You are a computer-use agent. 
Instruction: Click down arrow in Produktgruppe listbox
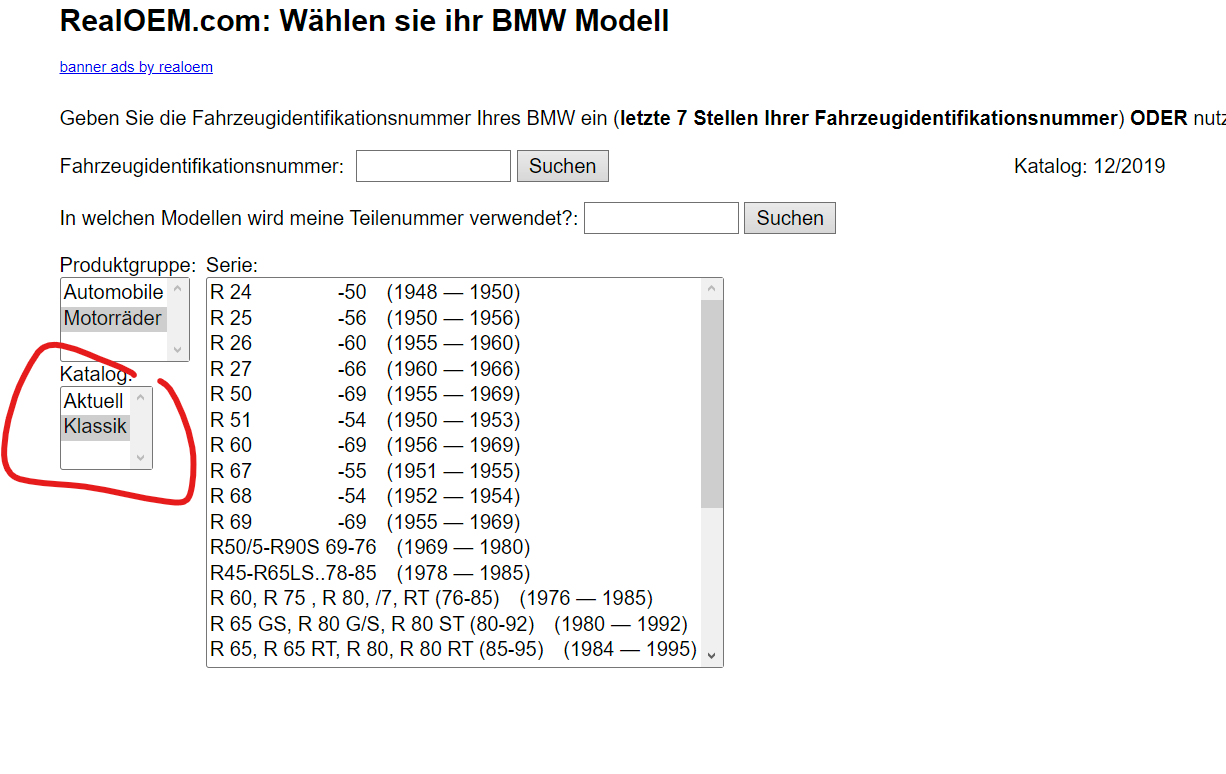(x=179, y=350)
